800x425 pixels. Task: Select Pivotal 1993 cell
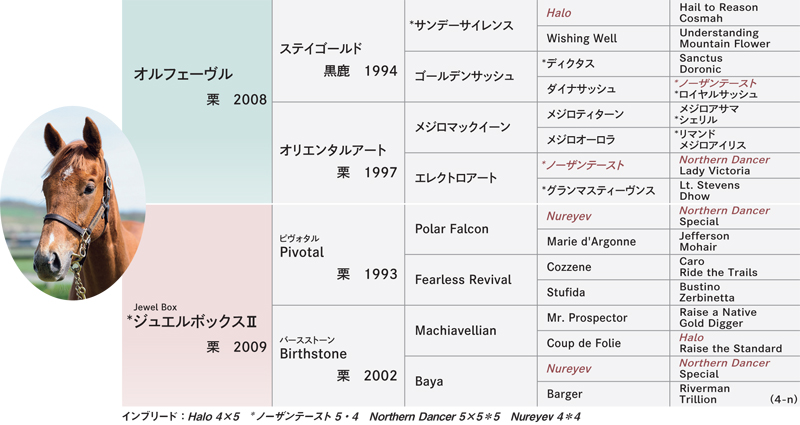[338, 255]
